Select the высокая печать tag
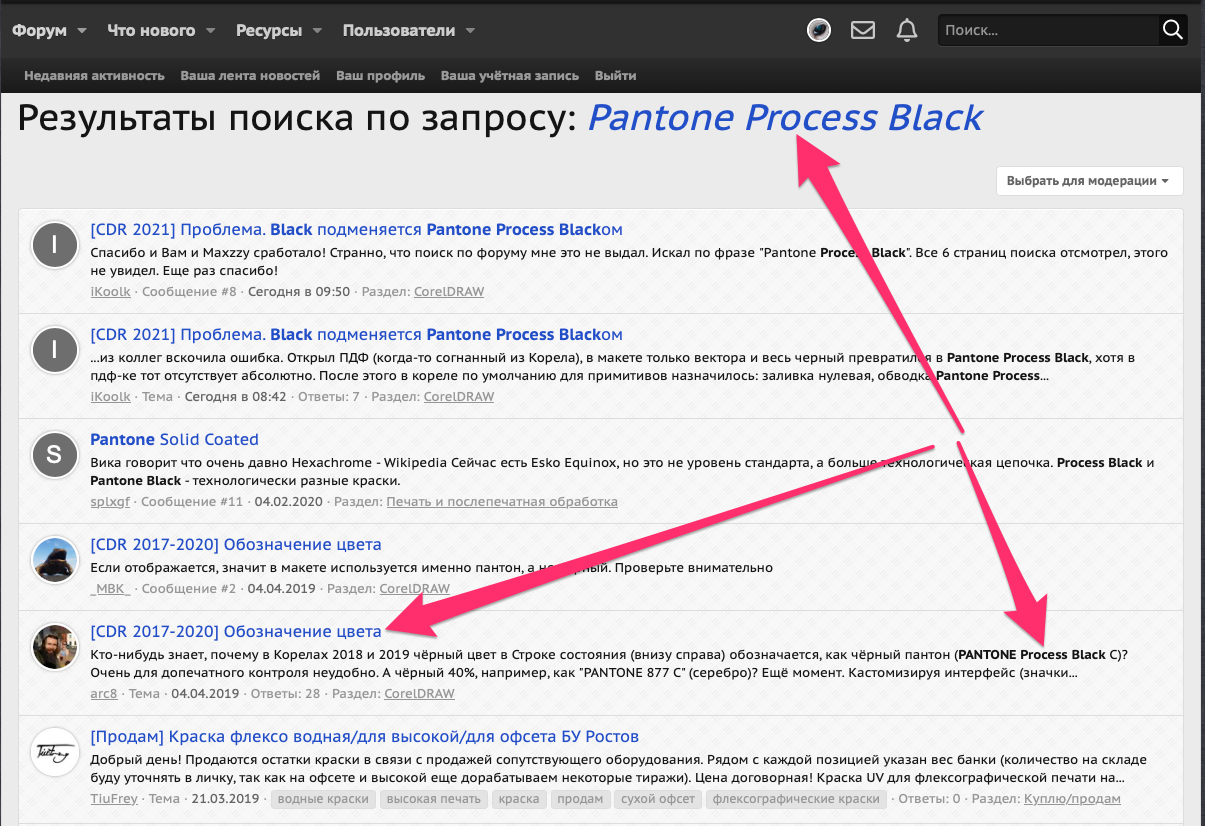Viewport: 1205px width, 826px height. pyautogui.click(x=434, y=799)
